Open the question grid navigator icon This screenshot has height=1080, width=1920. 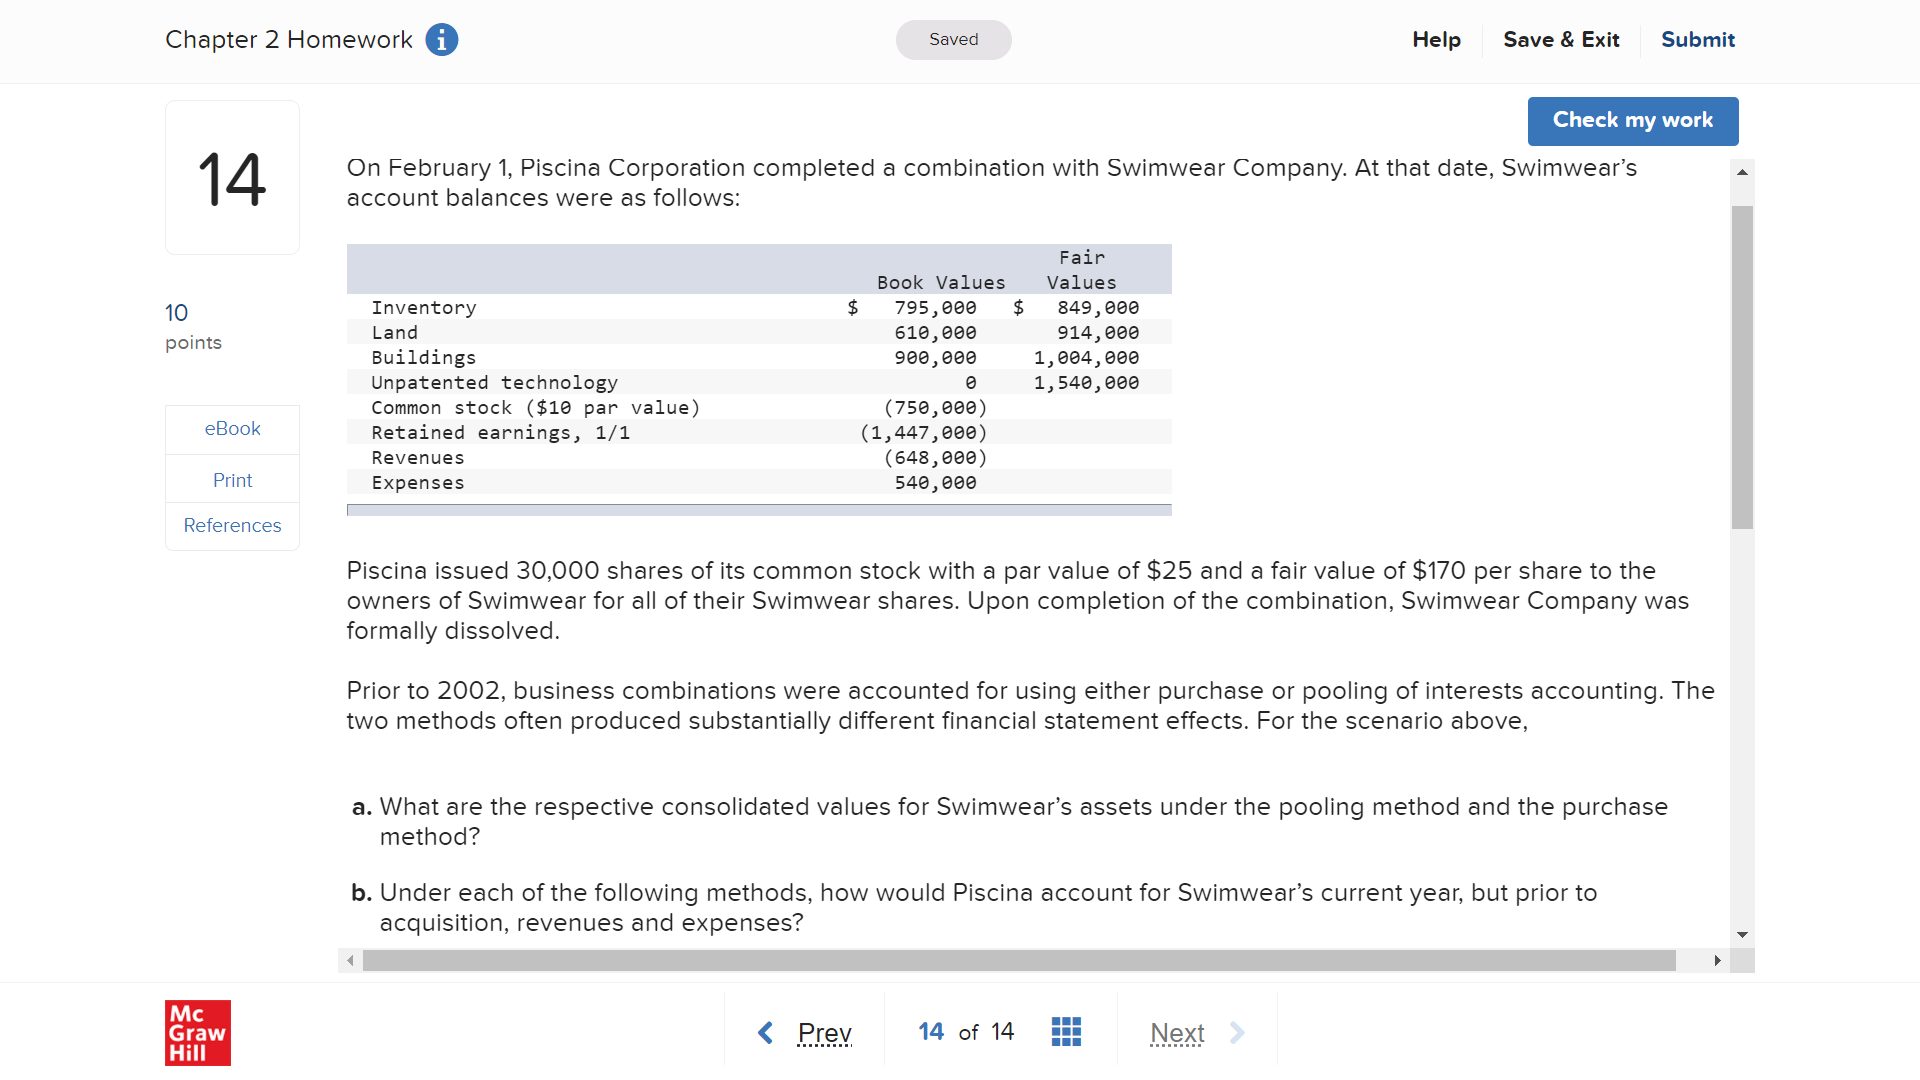click(x=1066, y=1032)
